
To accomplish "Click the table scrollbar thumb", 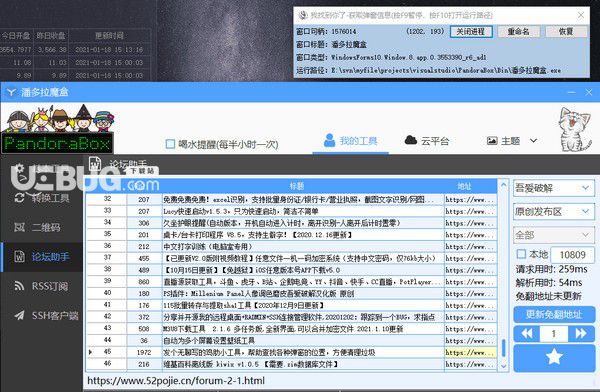I will point(504,348).
